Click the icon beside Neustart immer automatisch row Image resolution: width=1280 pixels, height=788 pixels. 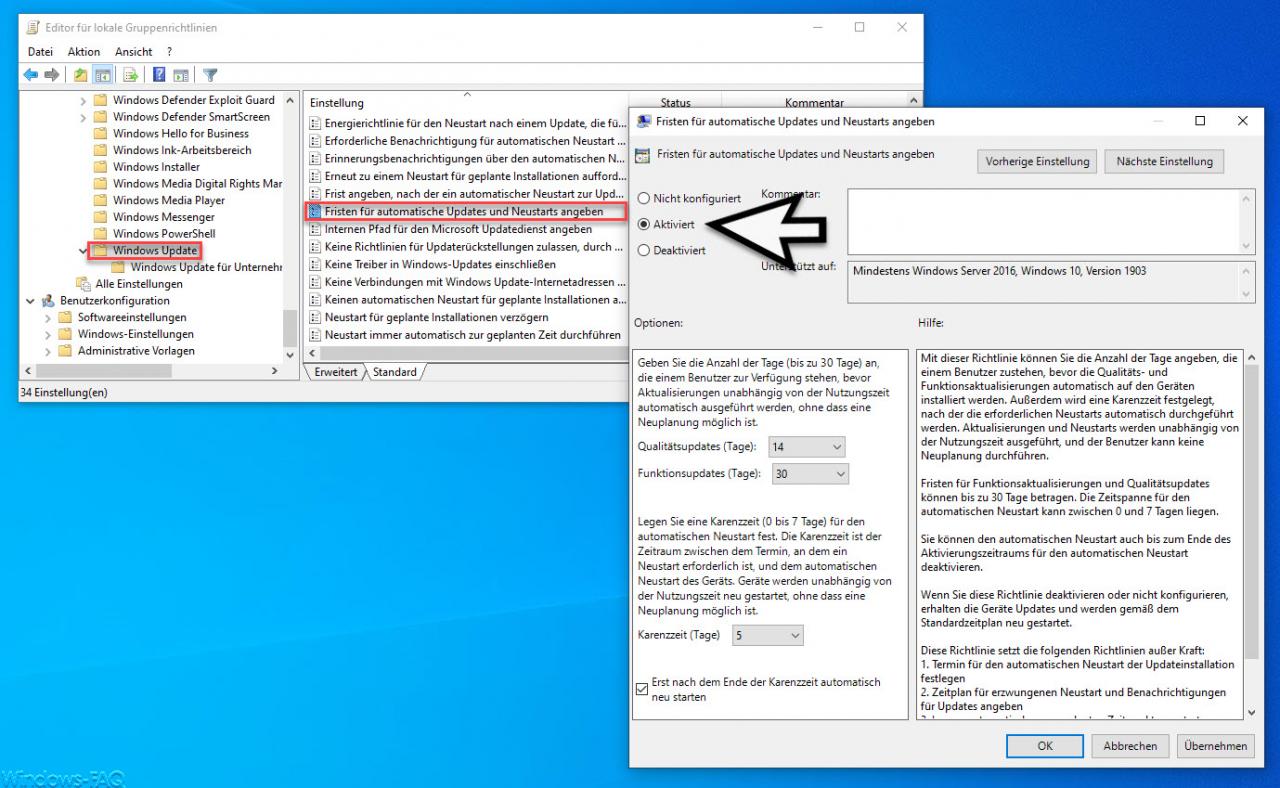tap(315, 335)
